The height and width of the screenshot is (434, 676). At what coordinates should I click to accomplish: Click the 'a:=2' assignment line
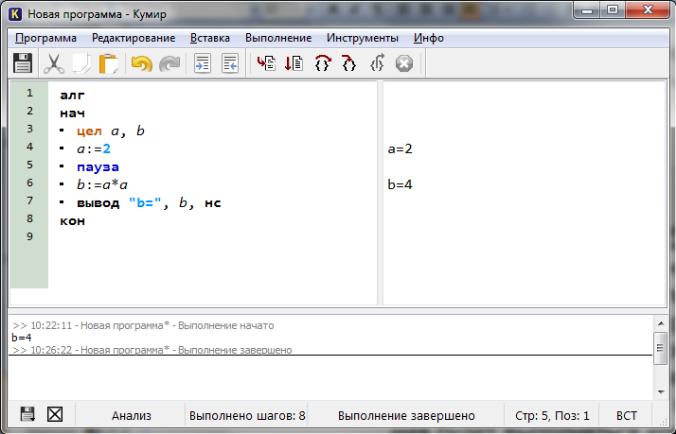[x=94, y=149]
